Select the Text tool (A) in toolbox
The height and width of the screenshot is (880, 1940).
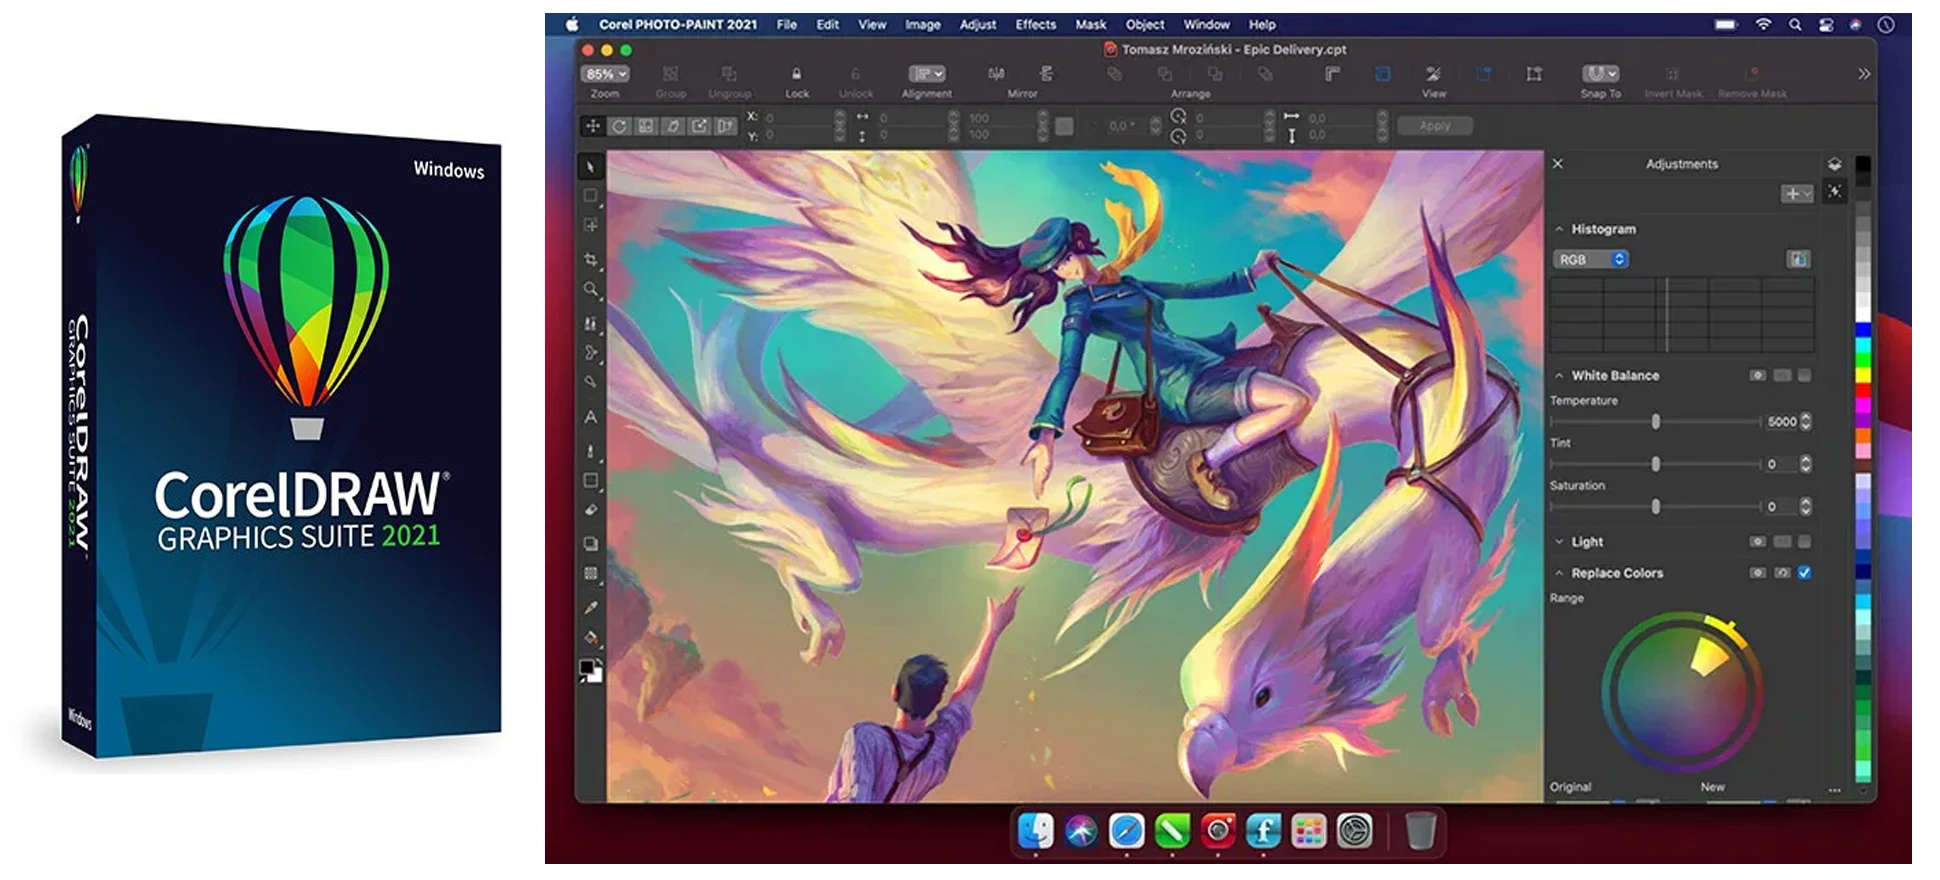point(591,417)
